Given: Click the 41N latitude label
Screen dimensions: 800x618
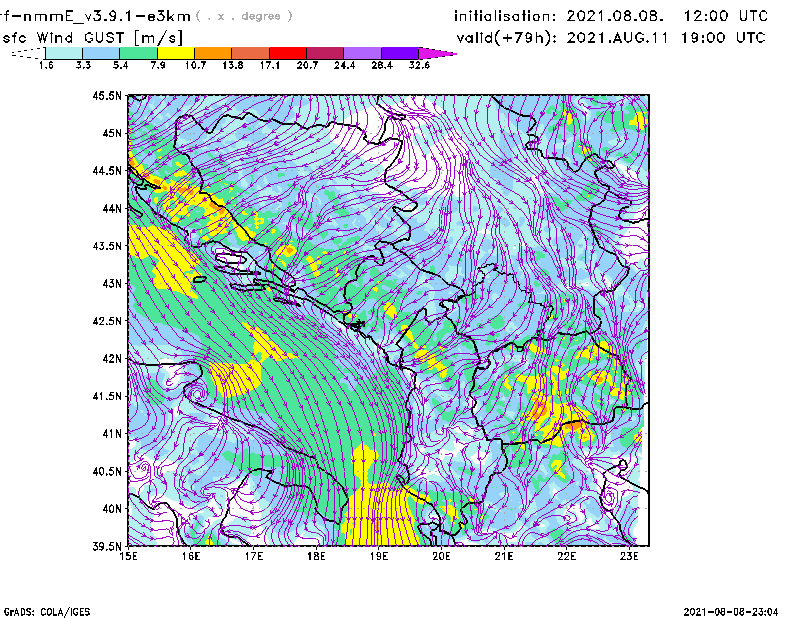Looking at the screenshot, I should click(x=112, y=434).
